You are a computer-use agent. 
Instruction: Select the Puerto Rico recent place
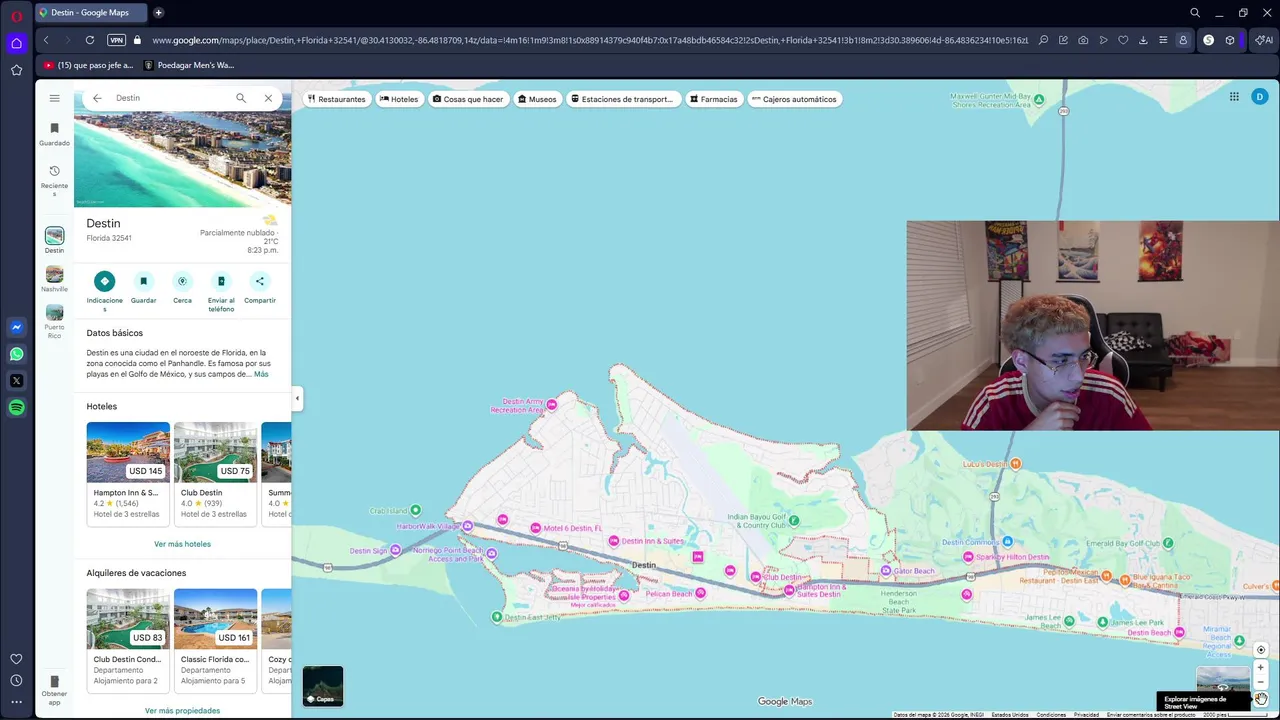coord(54,322)
